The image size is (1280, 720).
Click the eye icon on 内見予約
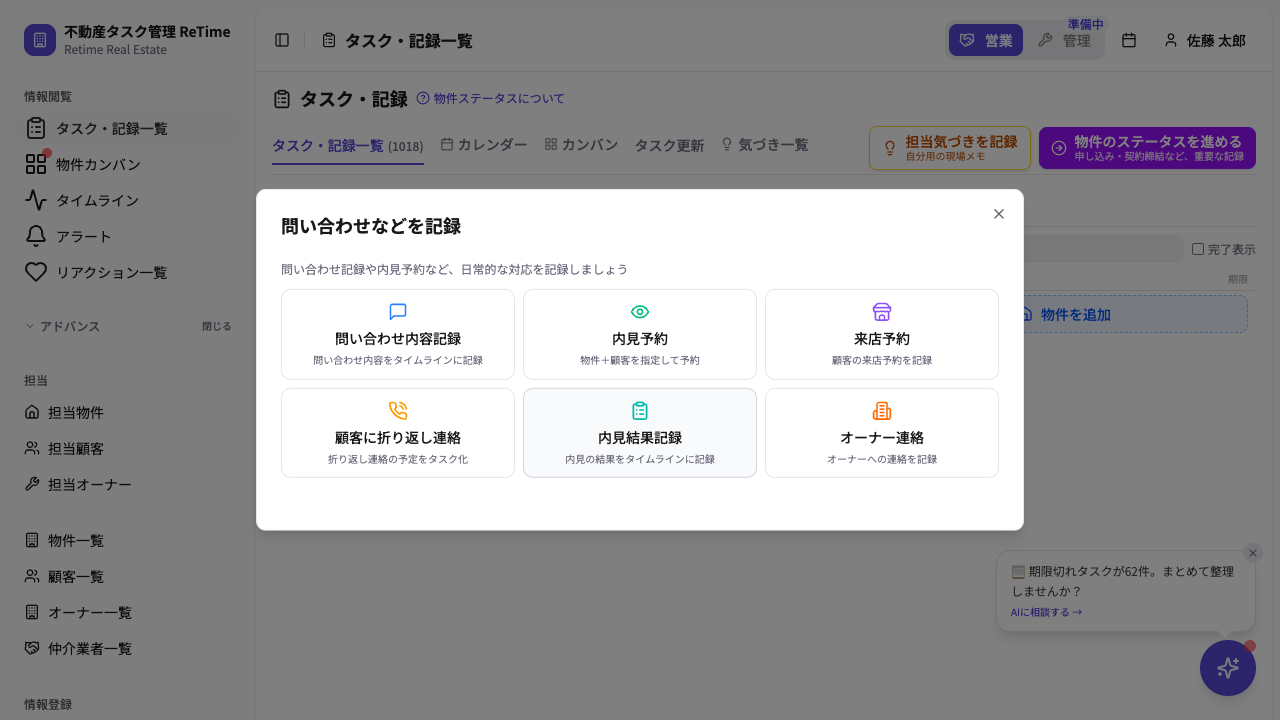pyautogui.click(x=640, y=312)
